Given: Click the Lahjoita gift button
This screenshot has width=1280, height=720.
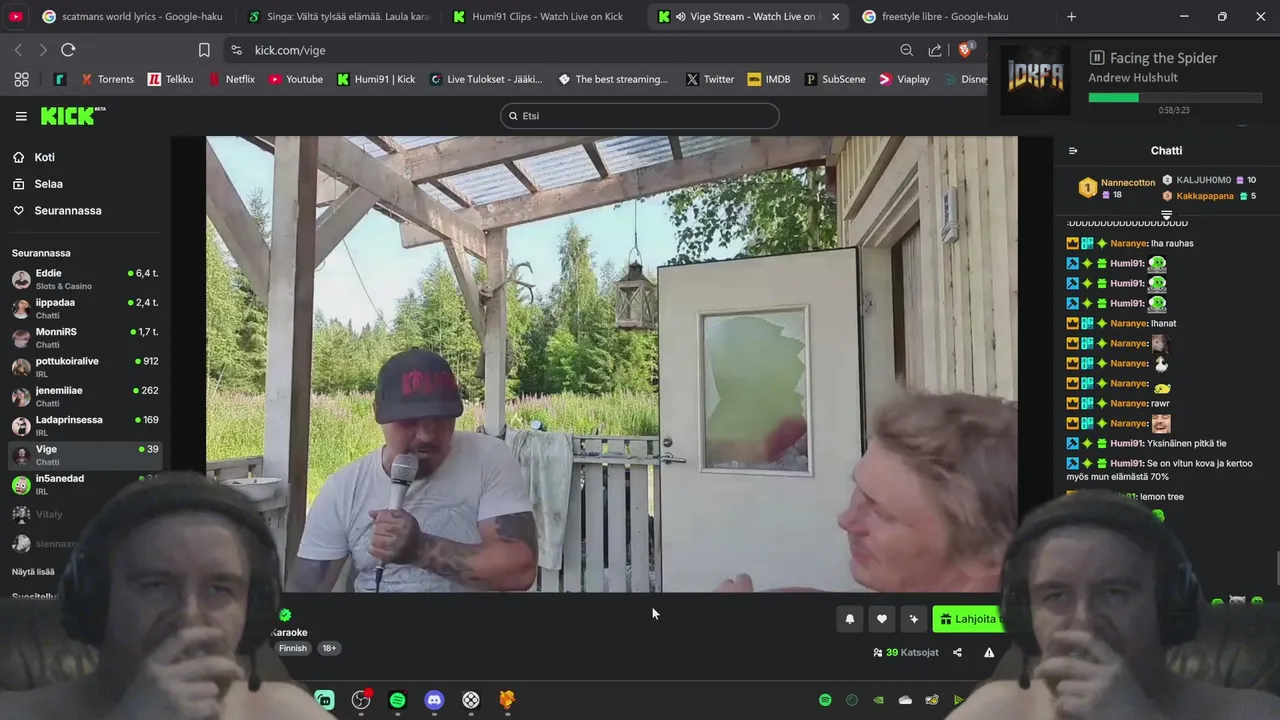Looking at the screenshot, I should [x=968, y=619].
